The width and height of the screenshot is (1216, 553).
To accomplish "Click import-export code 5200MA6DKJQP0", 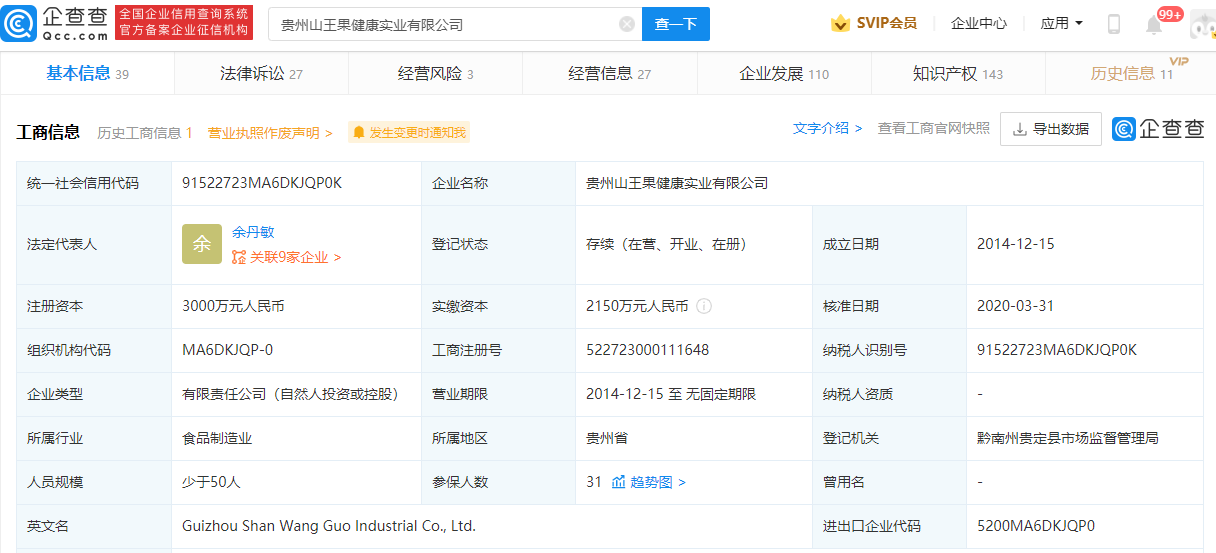I will 1036,525.
